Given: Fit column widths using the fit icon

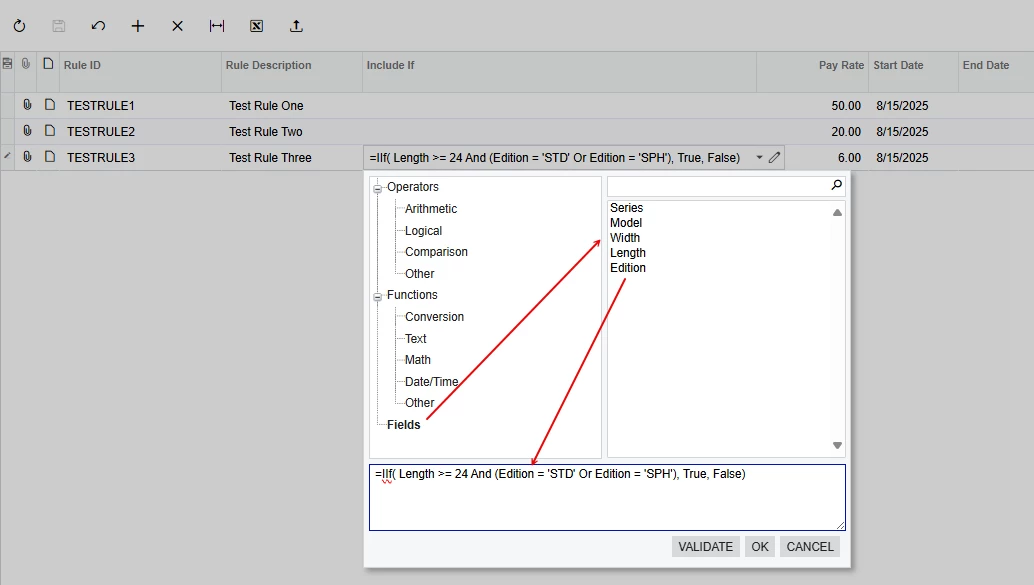Looking at the screenshot, I should (x=216, y=26).
